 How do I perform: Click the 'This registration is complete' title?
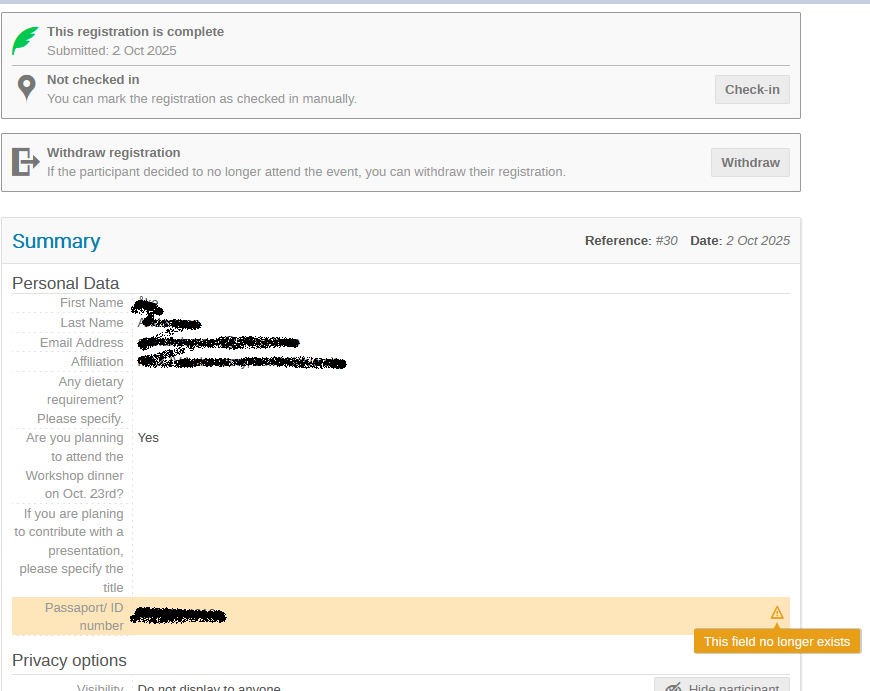135,32
